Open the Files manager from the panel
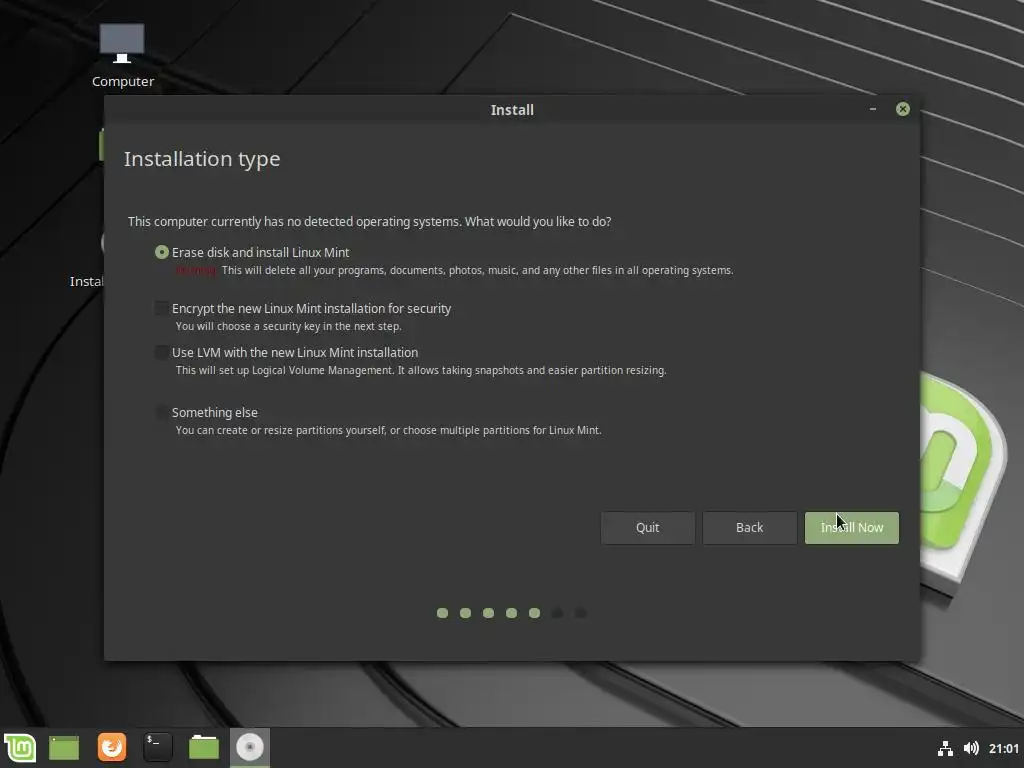 click(204, 747)
